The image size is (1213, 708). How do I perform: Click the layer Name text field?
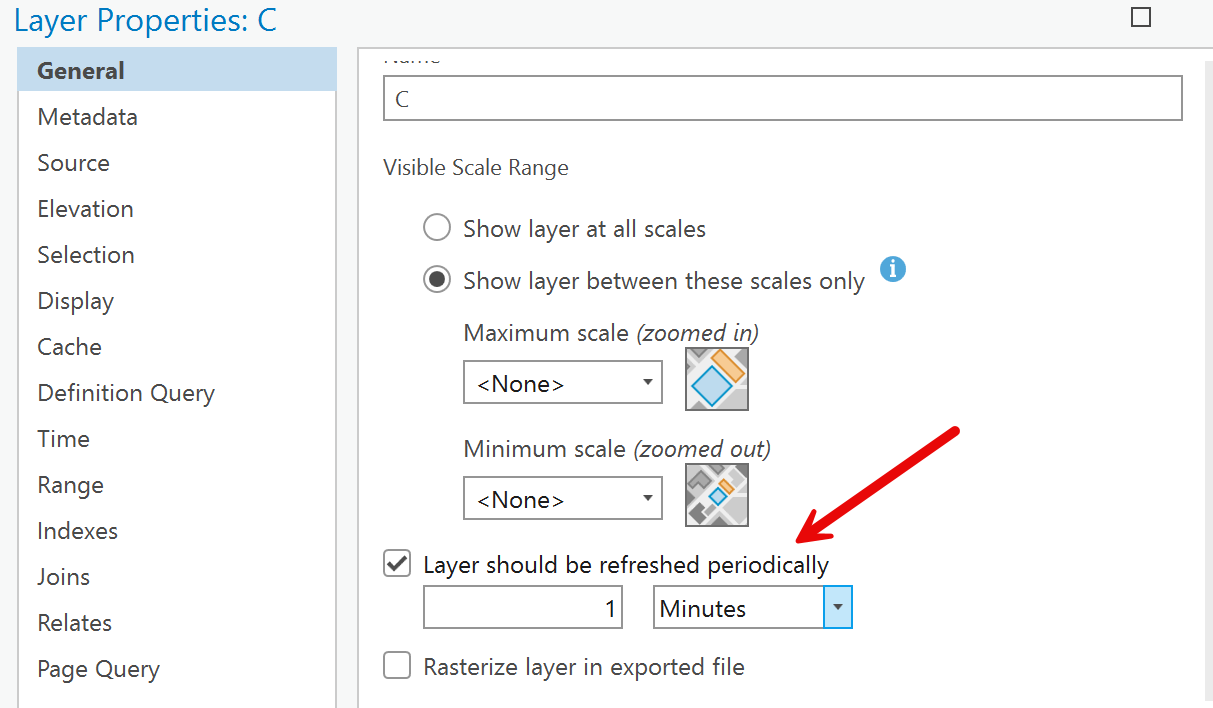pos(782,100)
